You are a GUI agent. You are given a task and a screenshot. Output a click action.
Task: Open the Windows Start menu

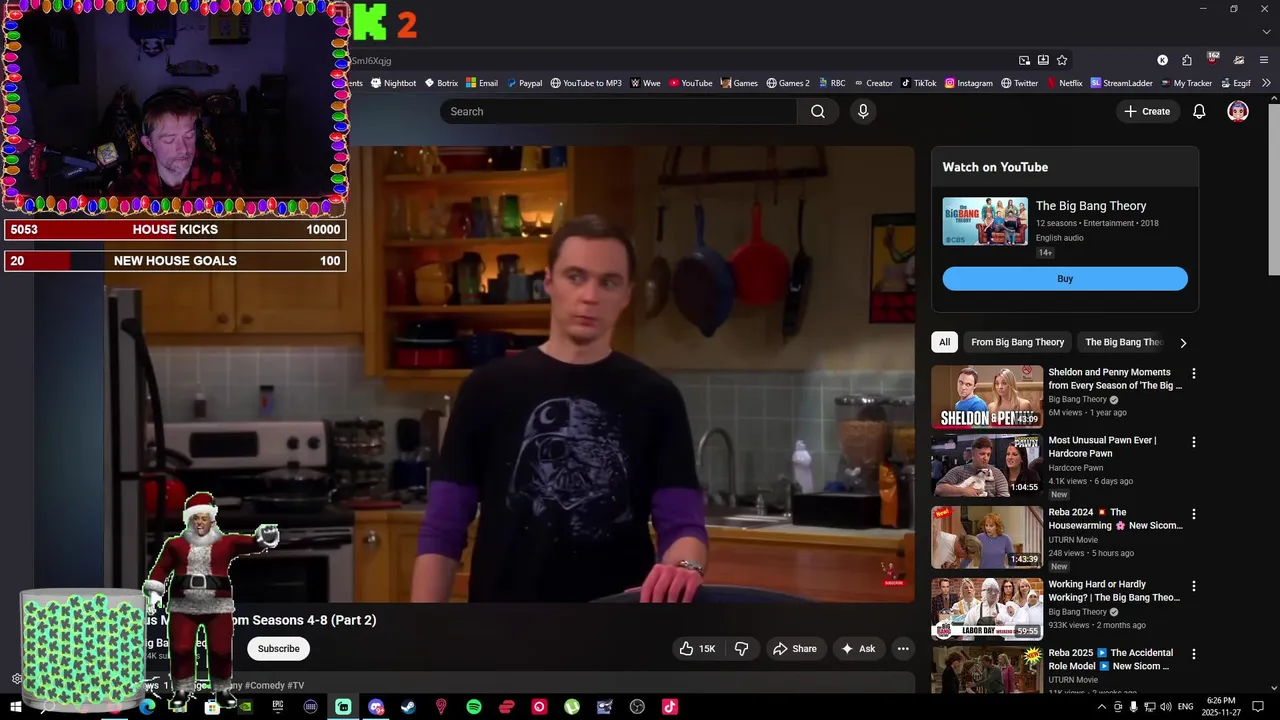coord(16,707)
